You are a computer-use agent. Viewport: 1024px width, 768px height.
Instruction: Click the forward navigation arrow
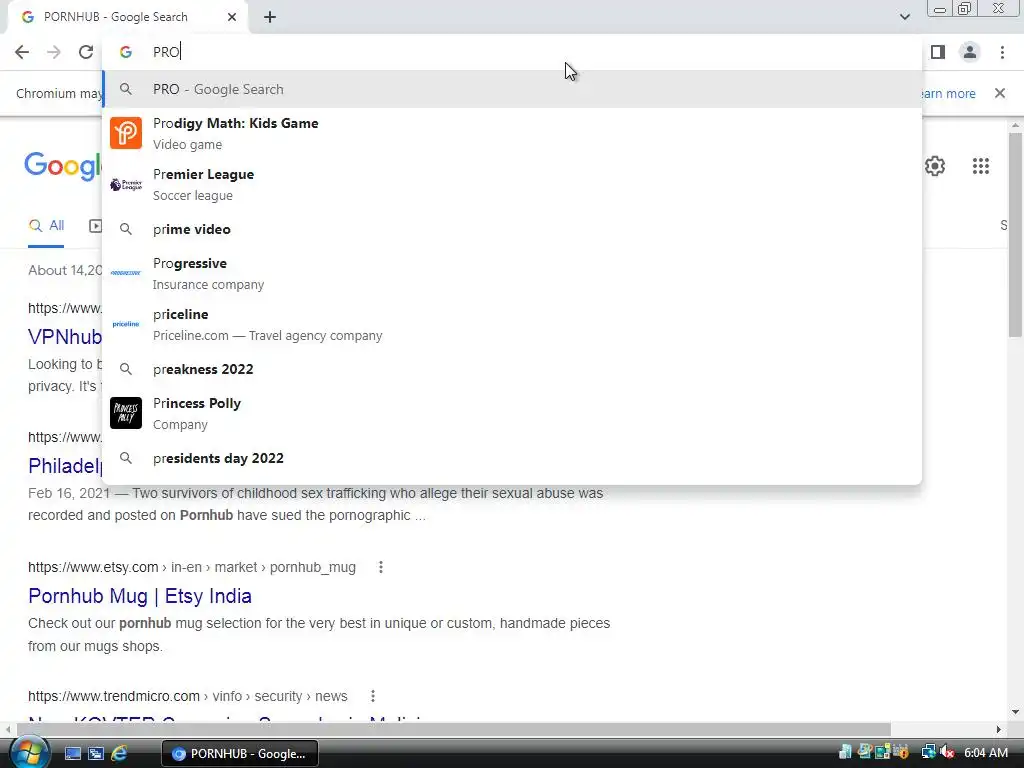[x=54, y=52]
